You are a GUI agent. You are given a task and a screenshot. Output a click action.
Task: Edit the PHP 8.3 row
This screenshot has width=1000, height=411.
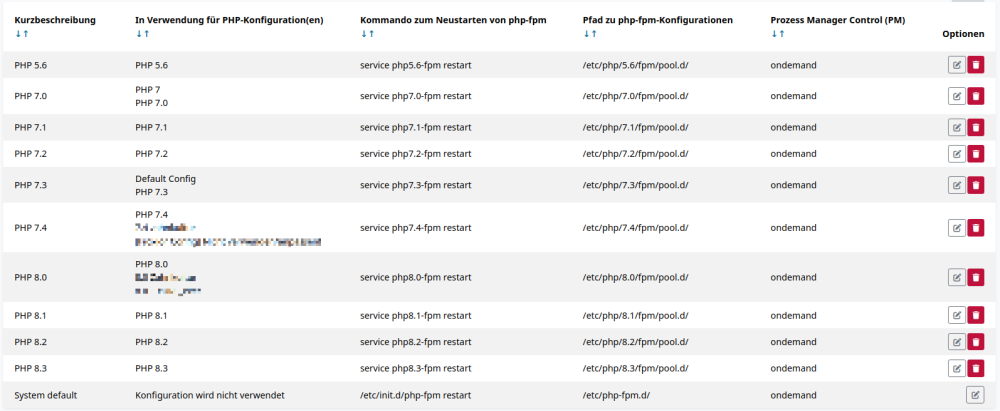[x=957, y=368]
